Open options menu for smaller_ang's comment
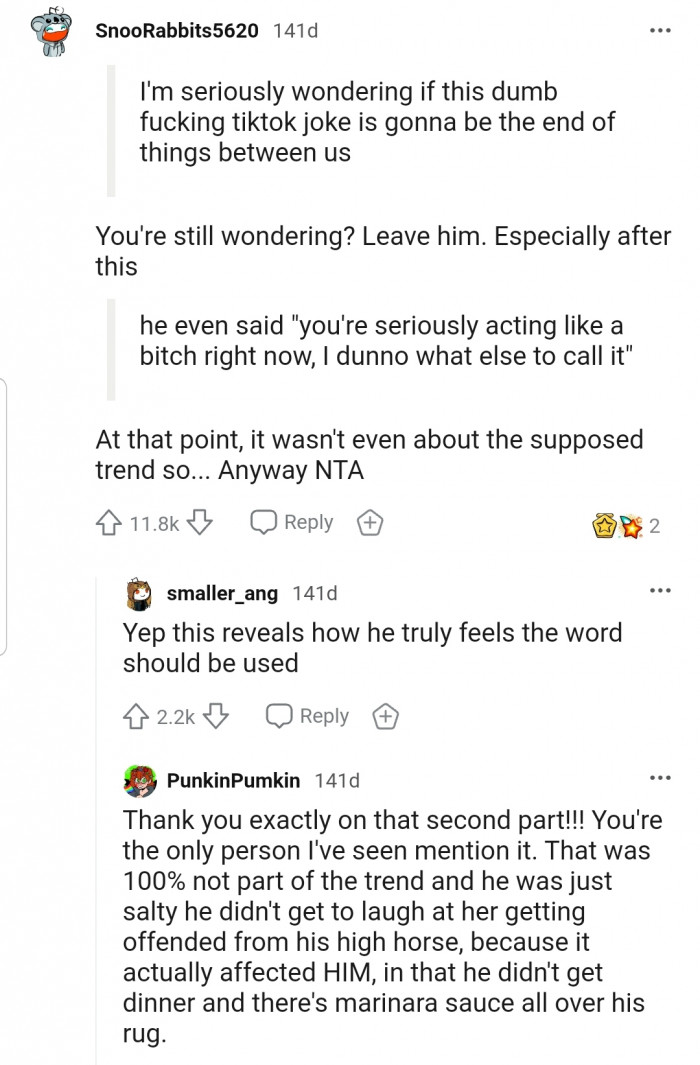 659,592
